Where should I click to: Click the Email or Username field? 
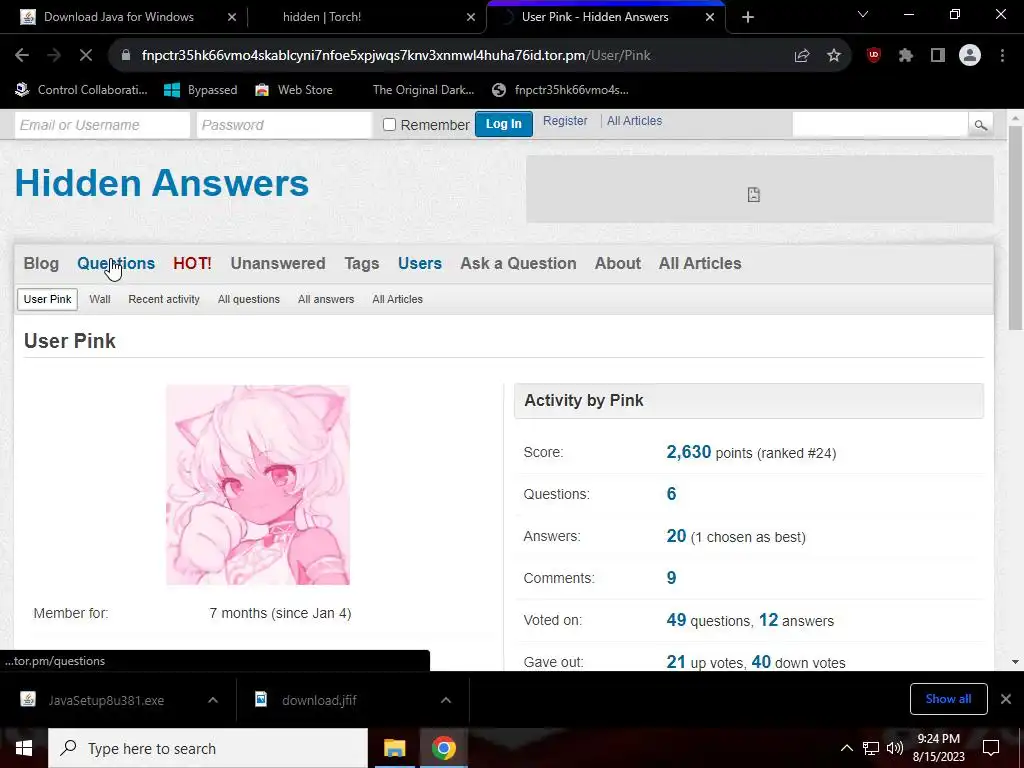coord(102,125)
